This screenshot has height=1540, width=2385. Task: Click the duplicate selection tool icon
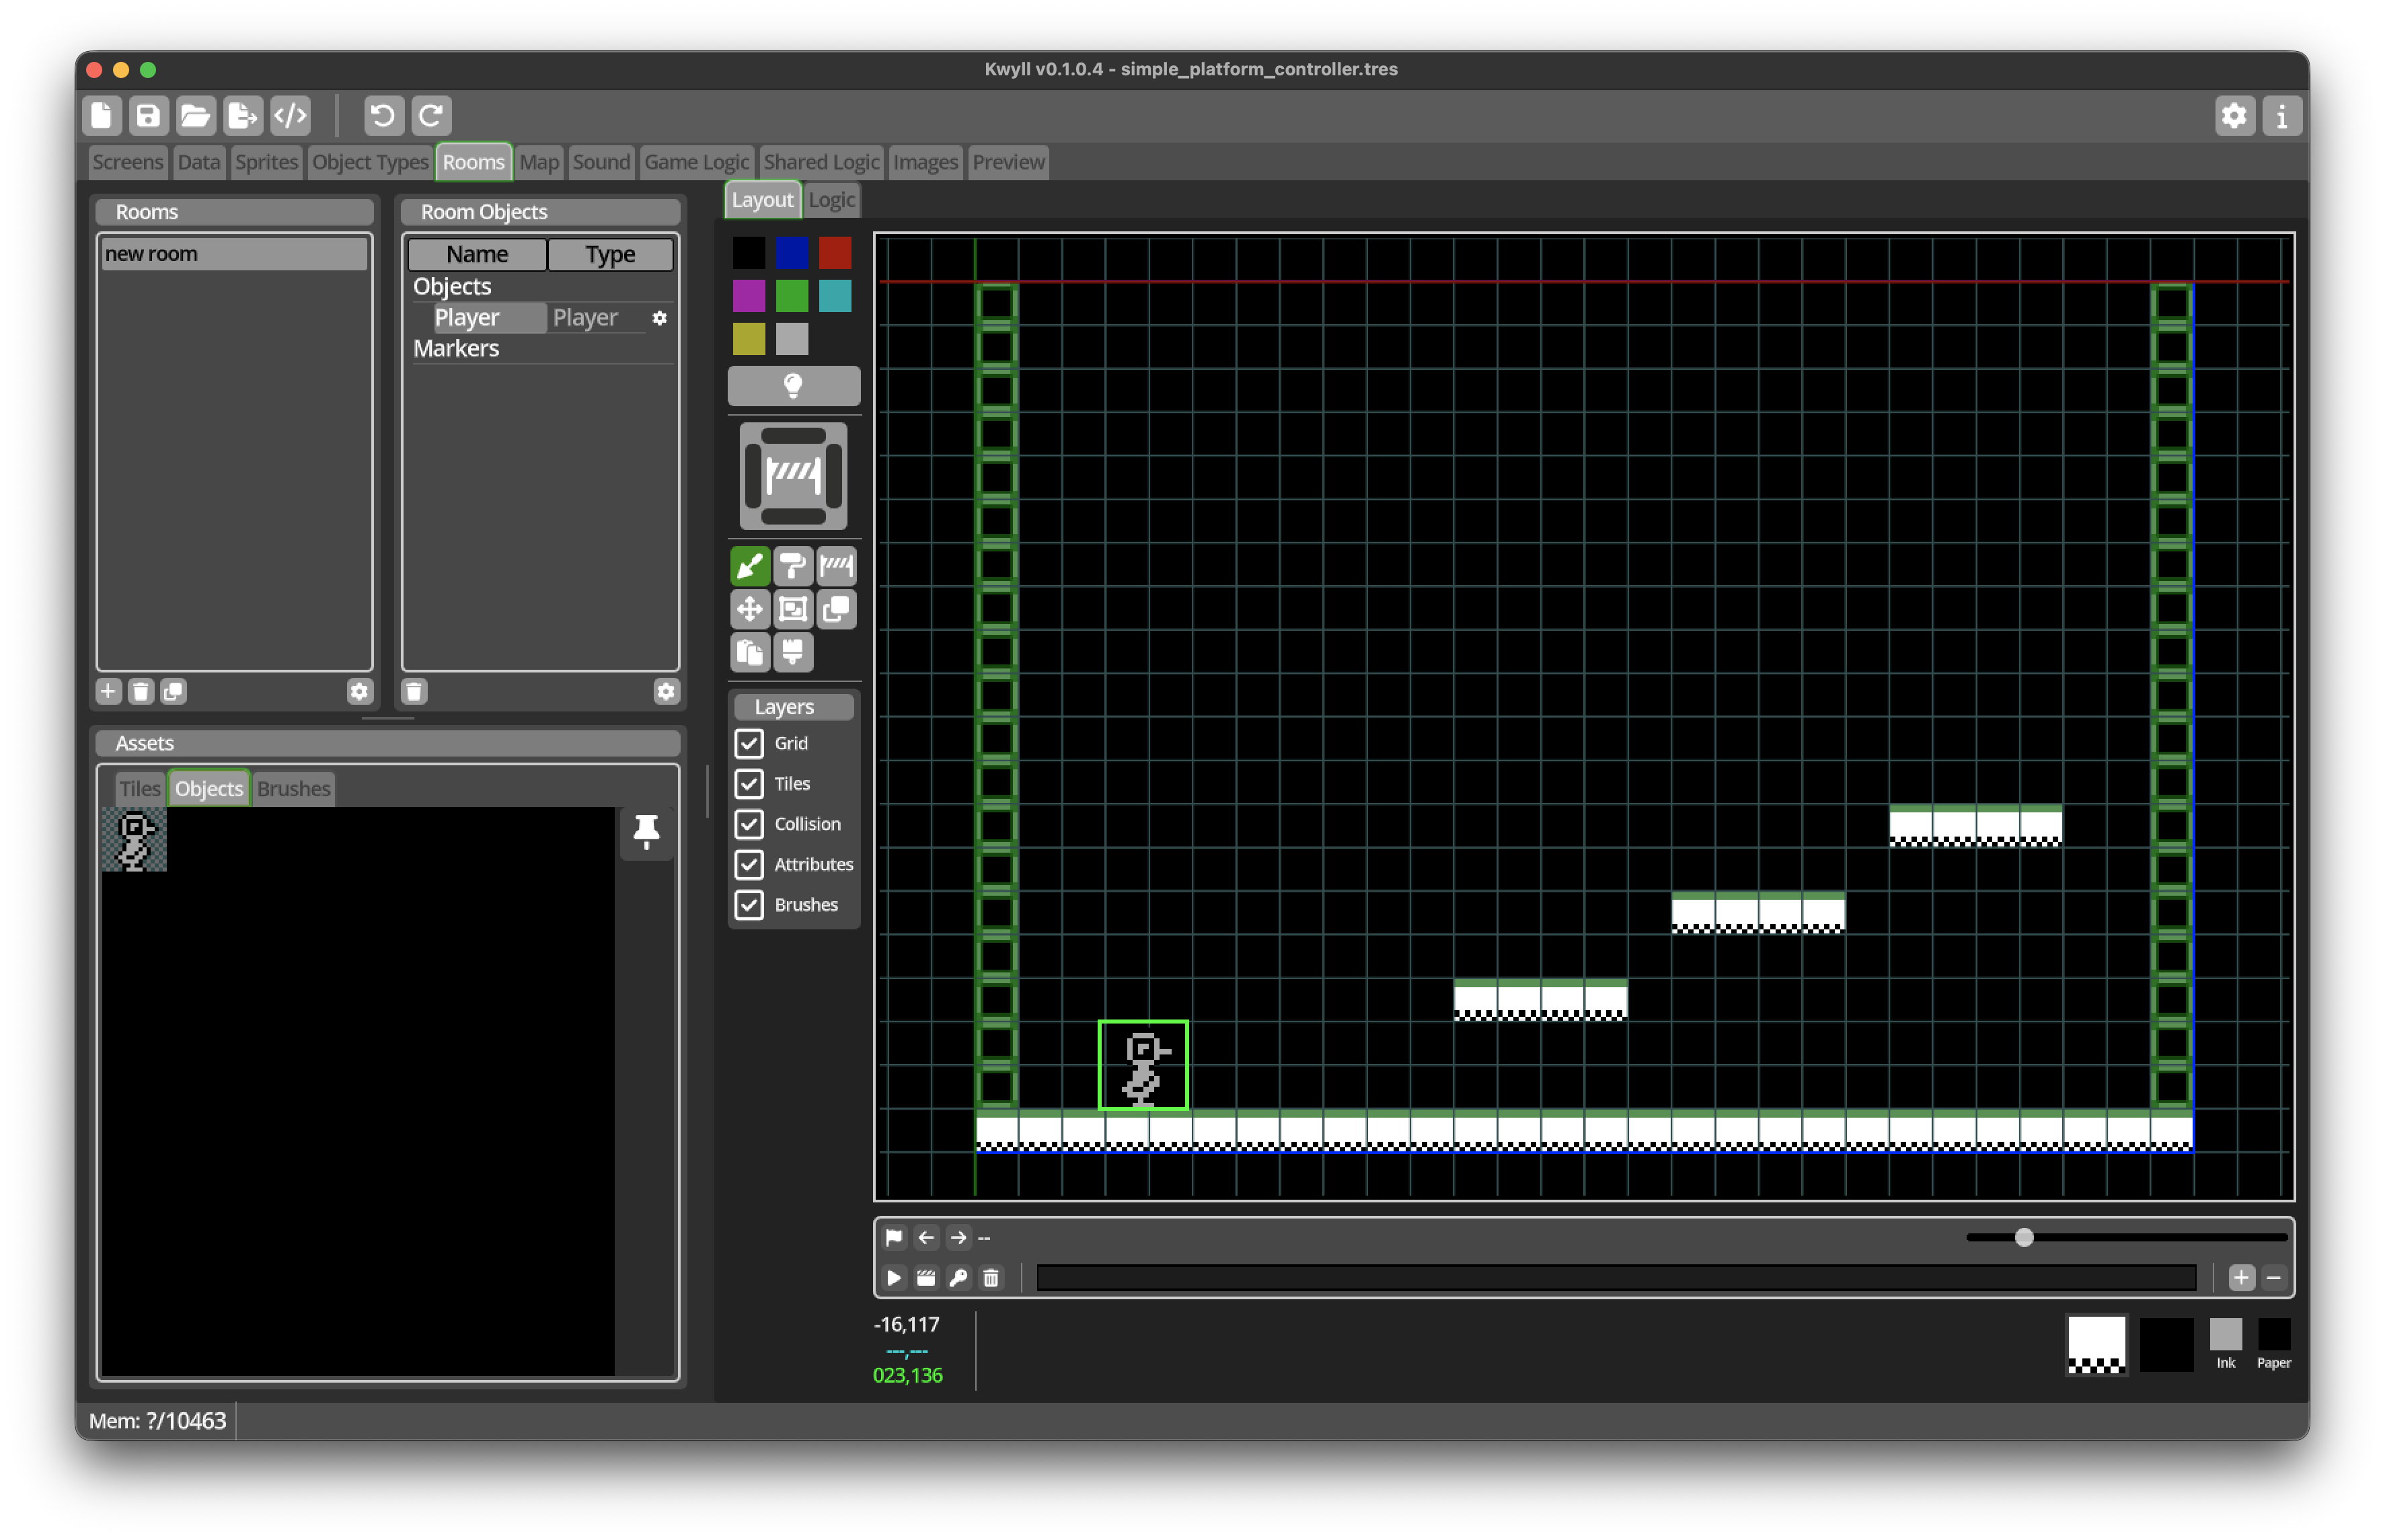(836, 609)
